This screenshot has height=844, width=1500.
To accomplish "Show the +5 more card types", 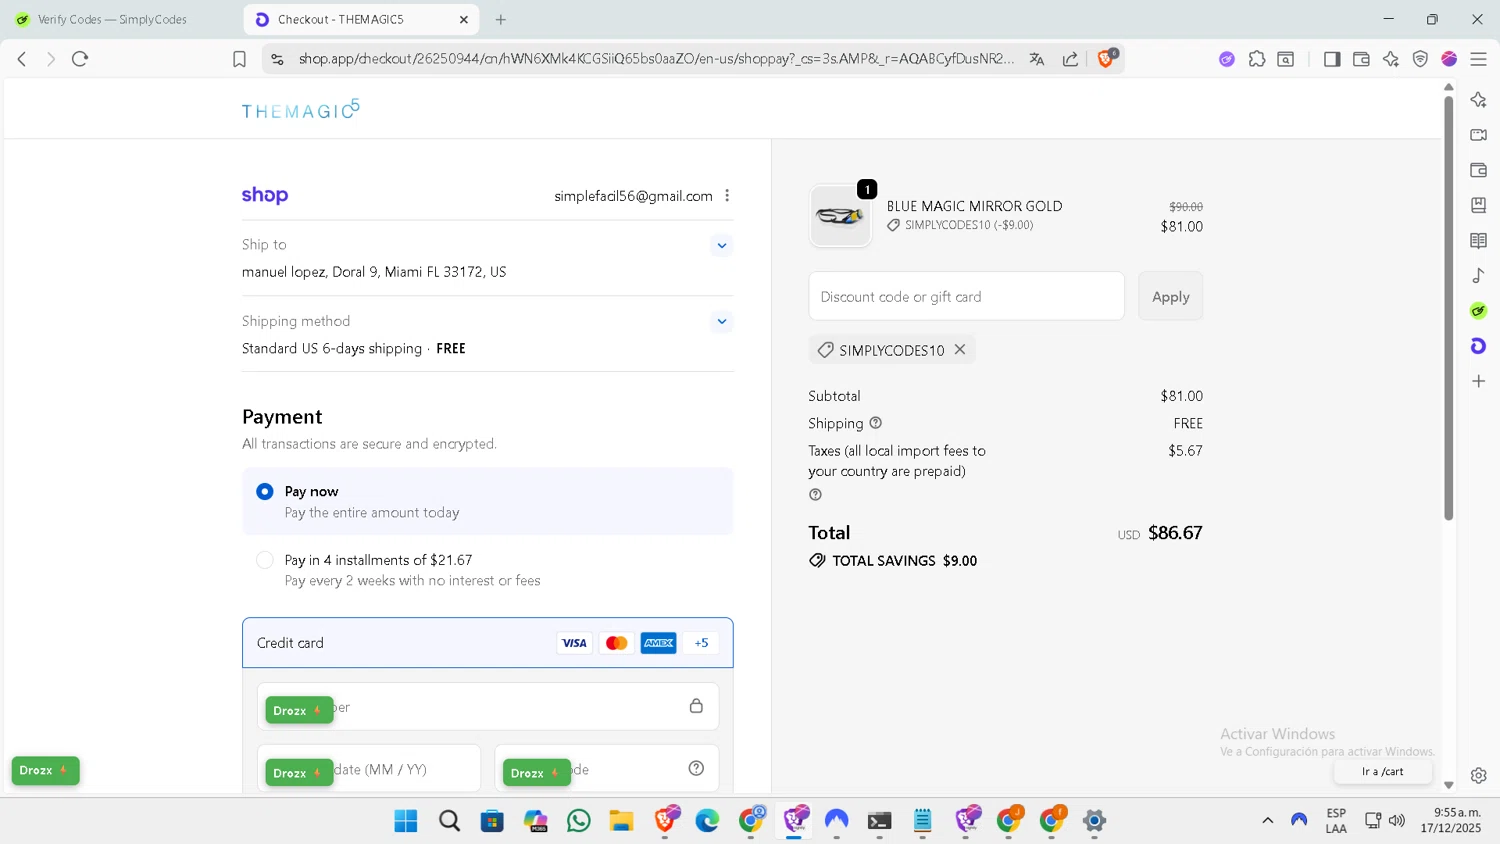I will pyautogui.click(x=701, y=643).
